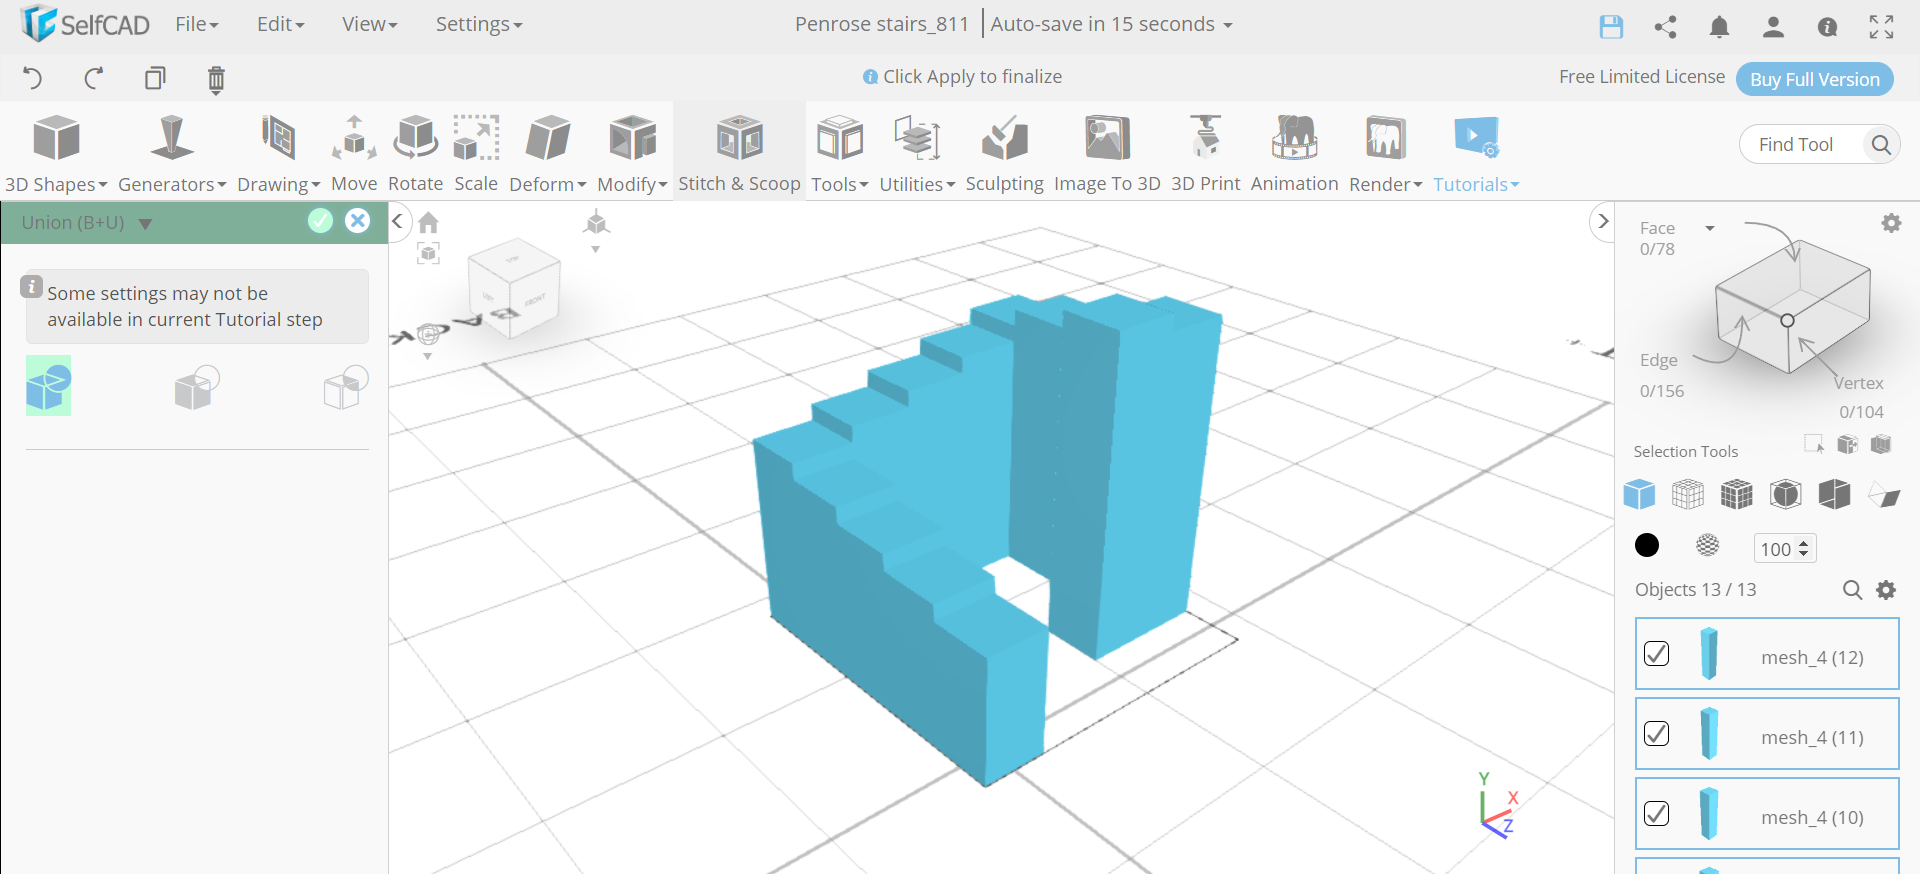Click the copy object icon
The width and height of the screenshot is (1920, 874).
[155, 78]
